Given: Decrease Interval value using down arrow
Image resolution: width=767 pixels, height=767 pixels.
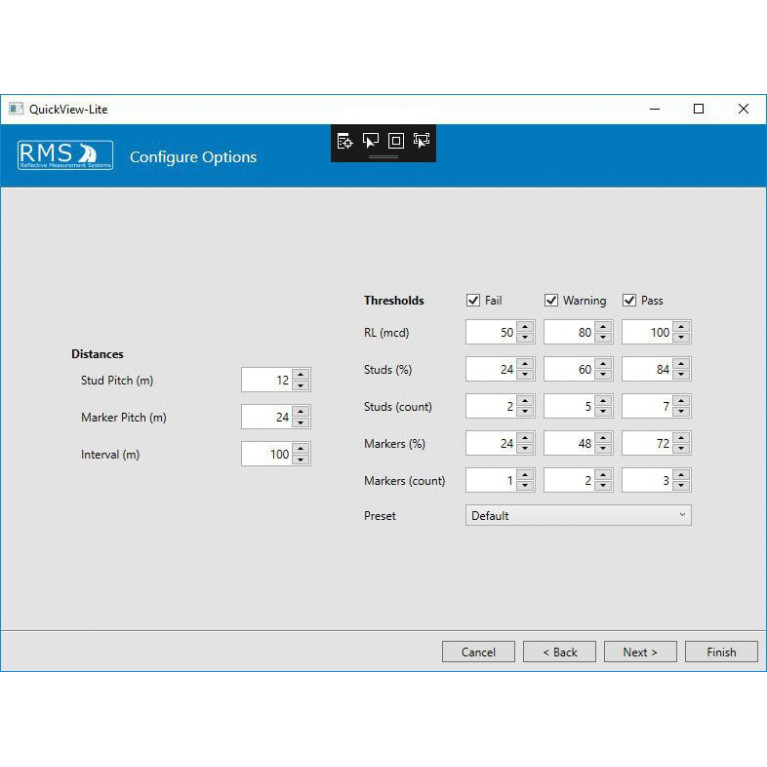Looking at the screenshot, I should click(301, 460).
